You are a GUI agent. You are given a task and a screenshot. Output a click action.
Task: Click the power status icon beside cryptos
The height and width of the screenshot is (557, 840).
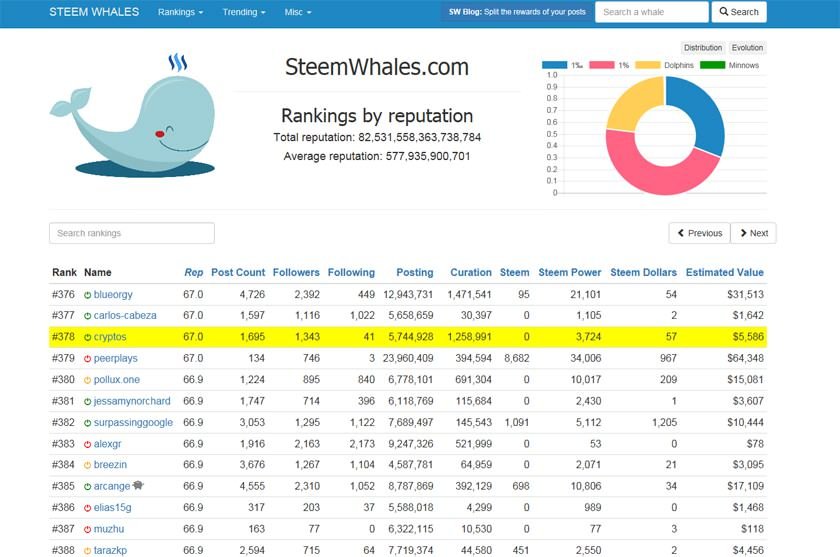(x=87, y=337)
